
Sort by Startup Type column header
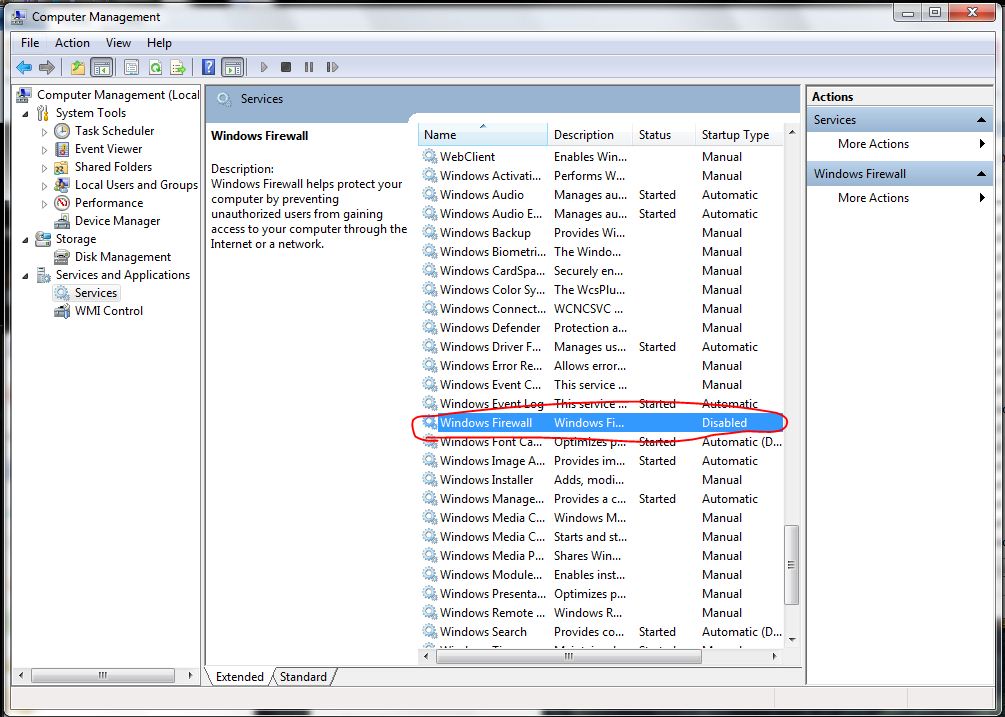[739, 135]
